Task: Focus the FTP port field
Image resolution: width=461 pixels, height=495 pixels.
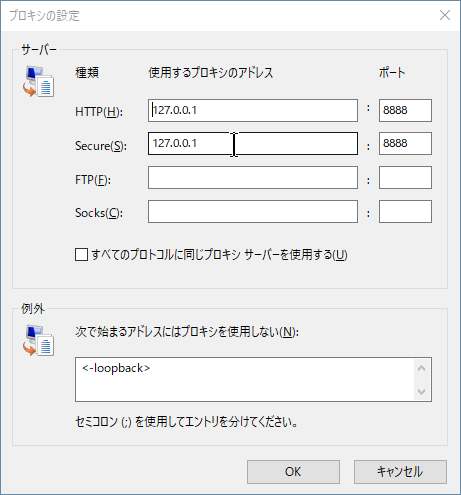Action: tap(405, 178)
